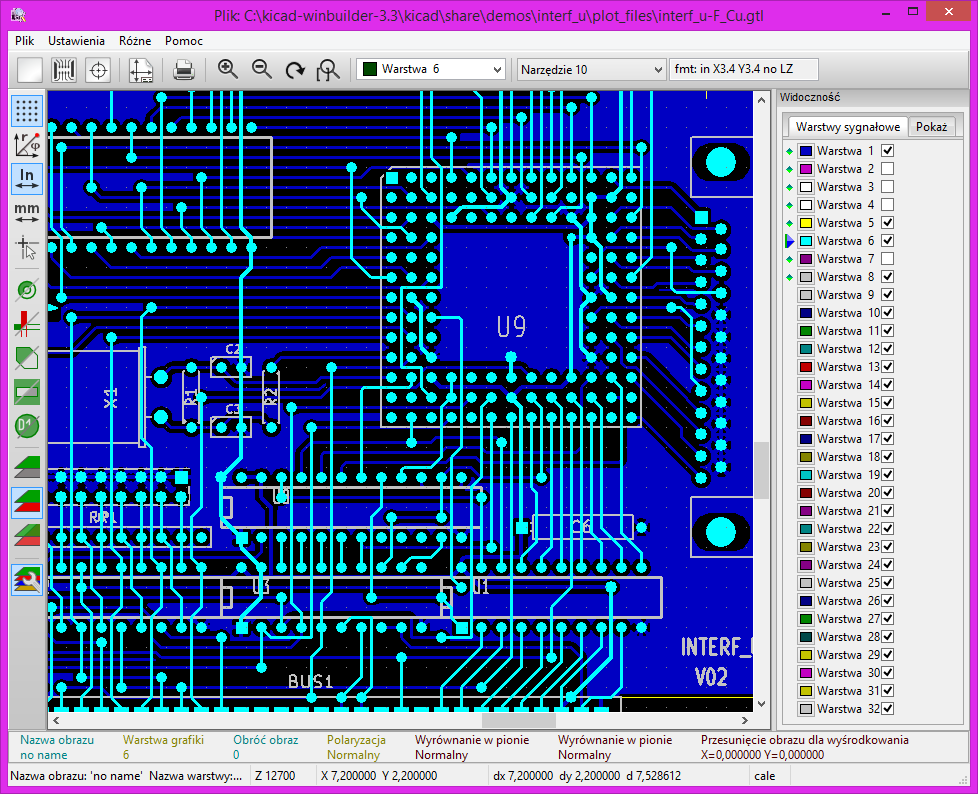
Task: Switch units to millimeters
Action: 26,210
